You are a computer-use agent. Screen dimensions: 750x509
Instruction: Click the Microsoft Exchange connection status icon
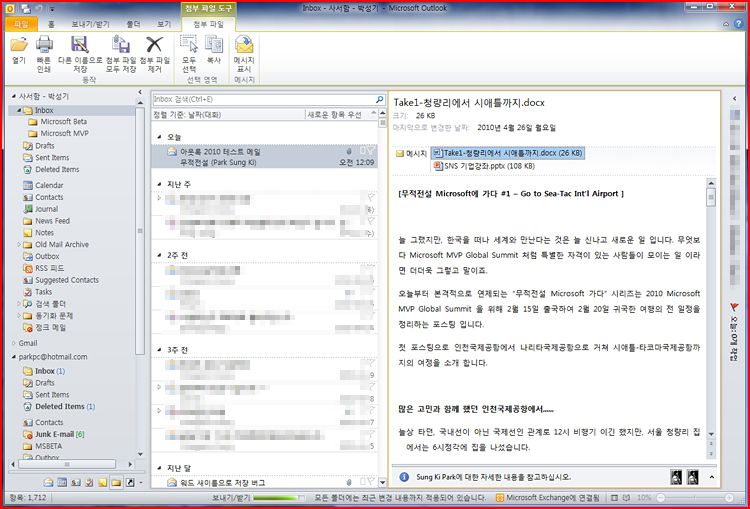point(500,498)
